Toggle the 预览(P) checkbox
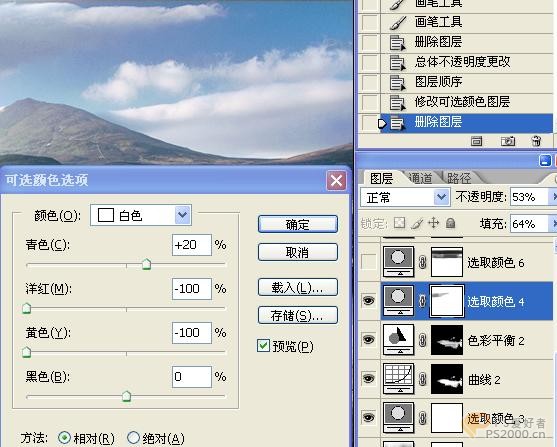The image size is (557, 447). coord(263,346)
